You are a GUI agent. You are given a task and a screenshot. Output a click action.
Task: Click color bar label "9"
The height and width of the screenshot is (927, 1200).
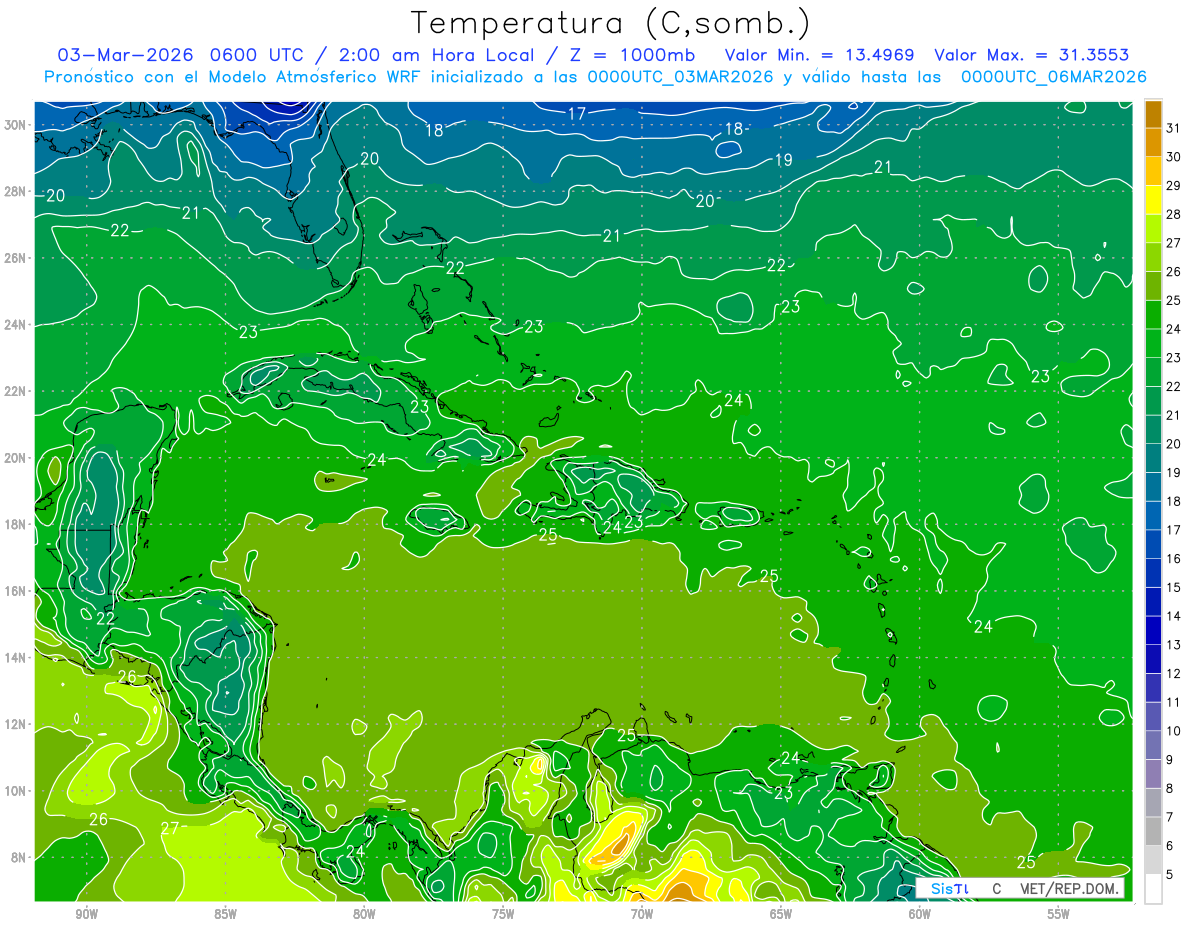pyautogui.click(x=1170, y=760)
